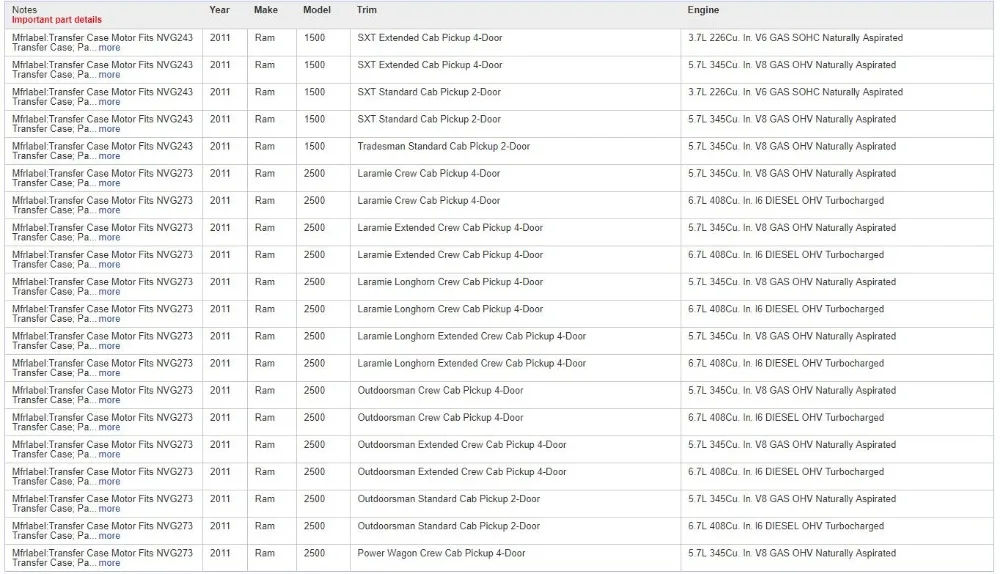This screenshot has height=574, width=1000.
Task: Click 'more' in SXT Standard Cab 3.7L V6 row
Action: [x=109, y=102]
